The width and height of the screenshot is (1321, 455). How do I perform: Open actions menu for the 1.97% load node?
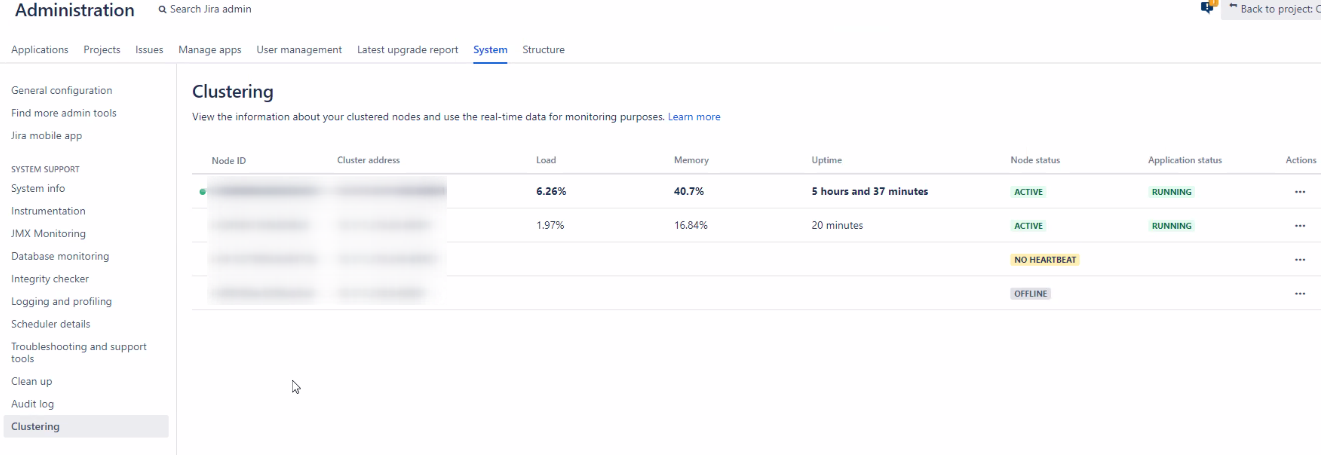[1299, 226]
